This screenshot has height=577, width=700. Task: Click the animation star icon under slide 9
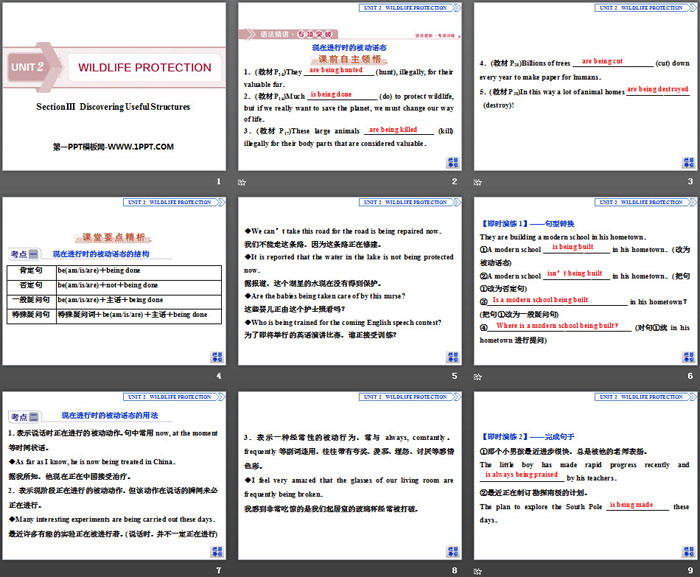tap(477, 571)
